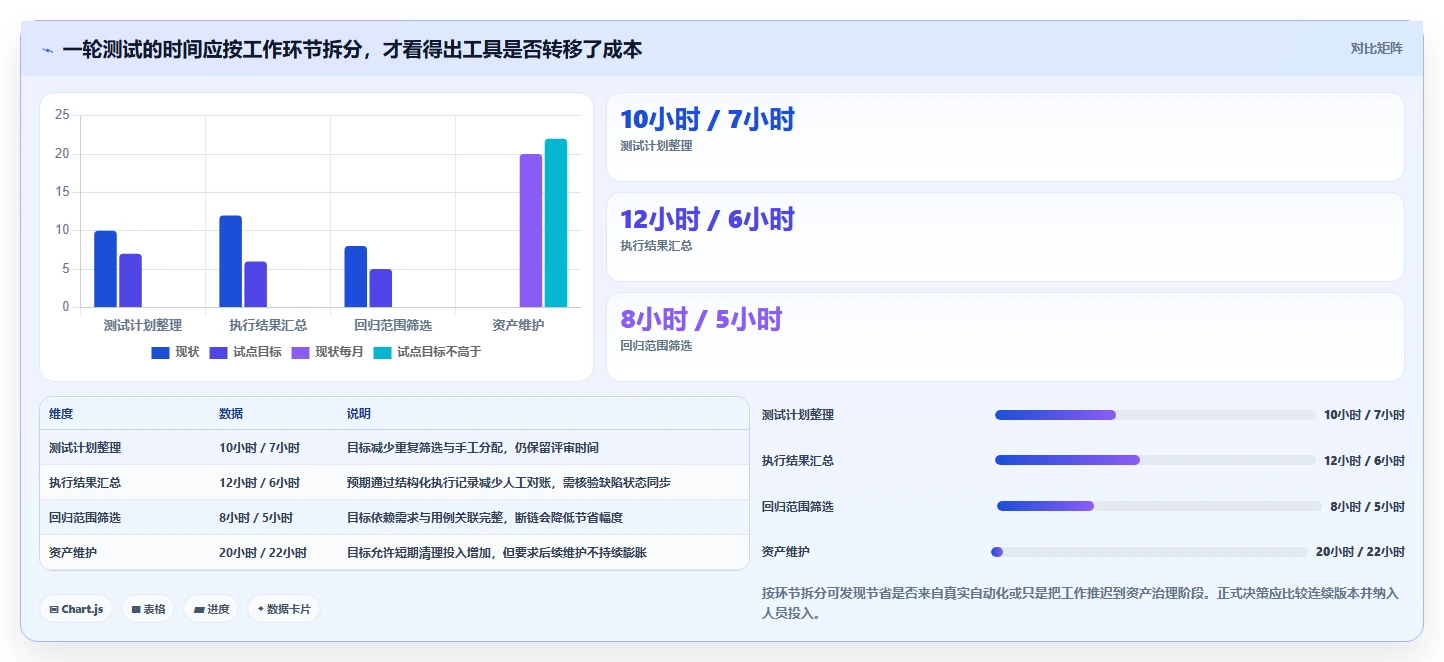Click the 数据卡片 chip

tap(284, 609)
